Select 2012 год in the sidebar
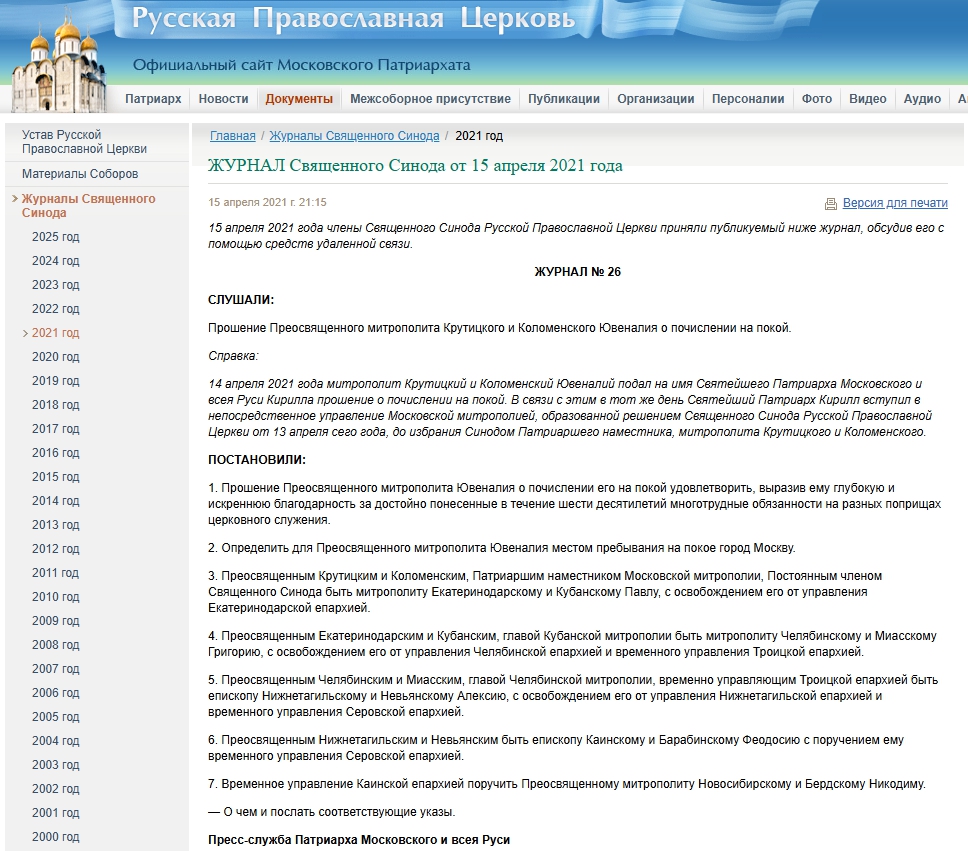 click(56, 548)
